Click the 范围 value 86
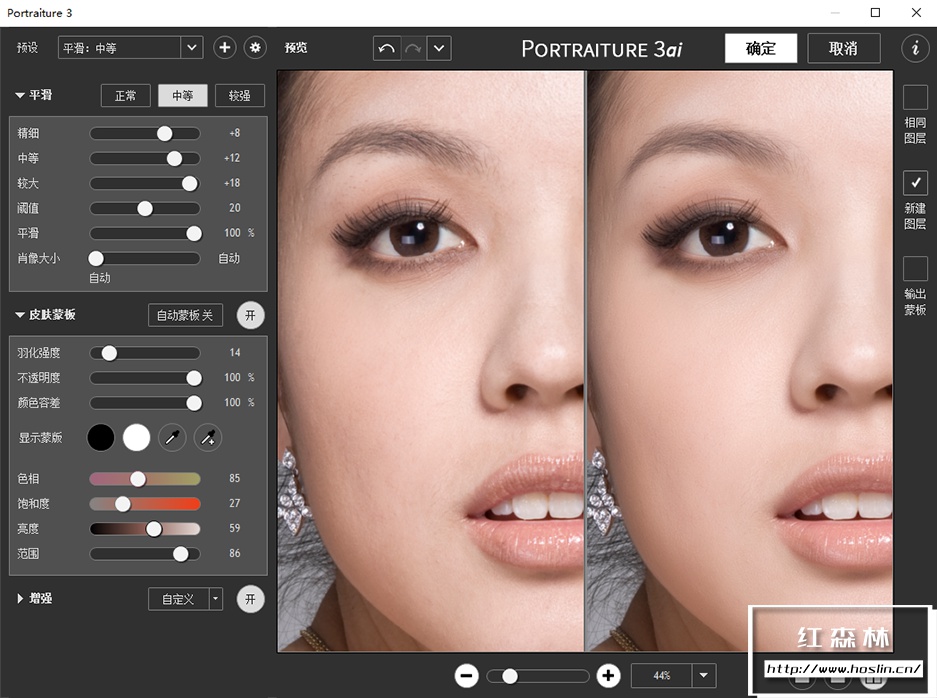Image resolution: width=937 pixels, height=698 pixels. (x=235, y=553)
